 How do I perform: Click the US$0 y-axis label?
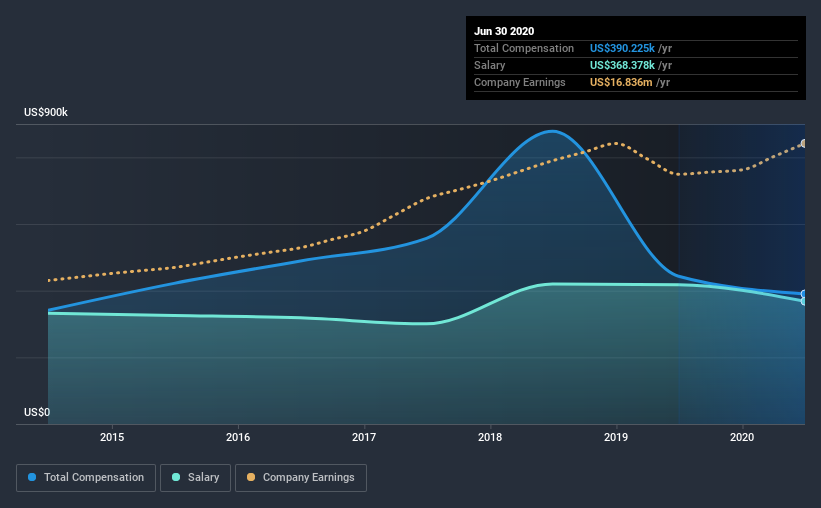[x=37, y=413]
